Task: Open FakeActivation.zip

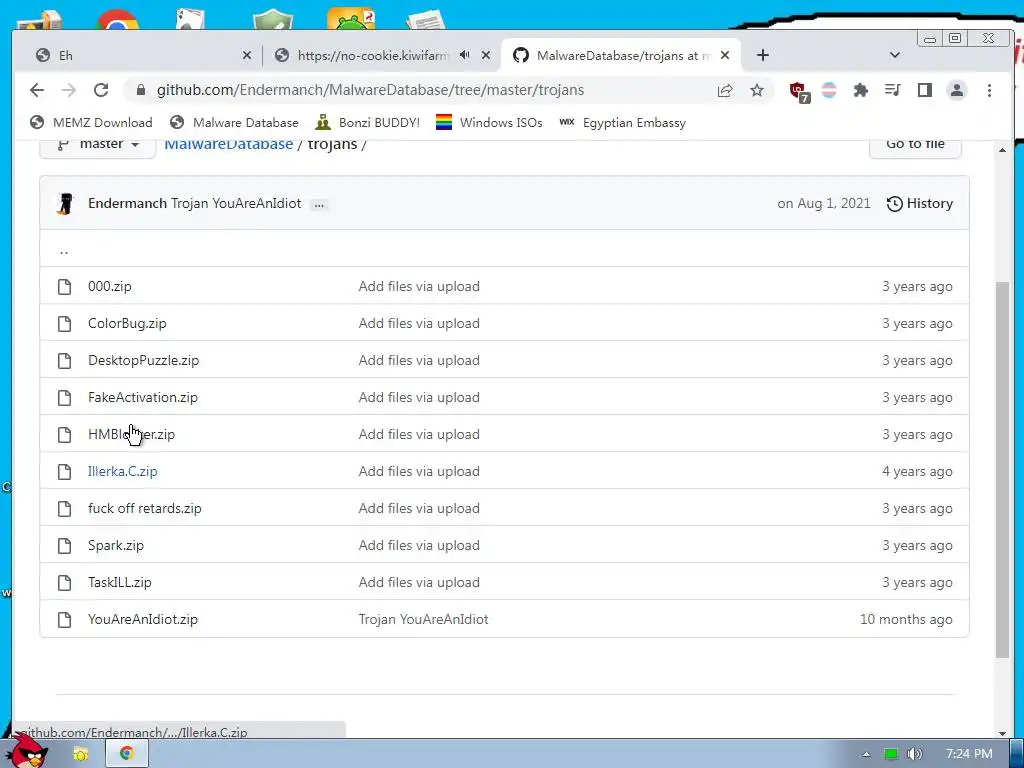Action: coord(143,397)
